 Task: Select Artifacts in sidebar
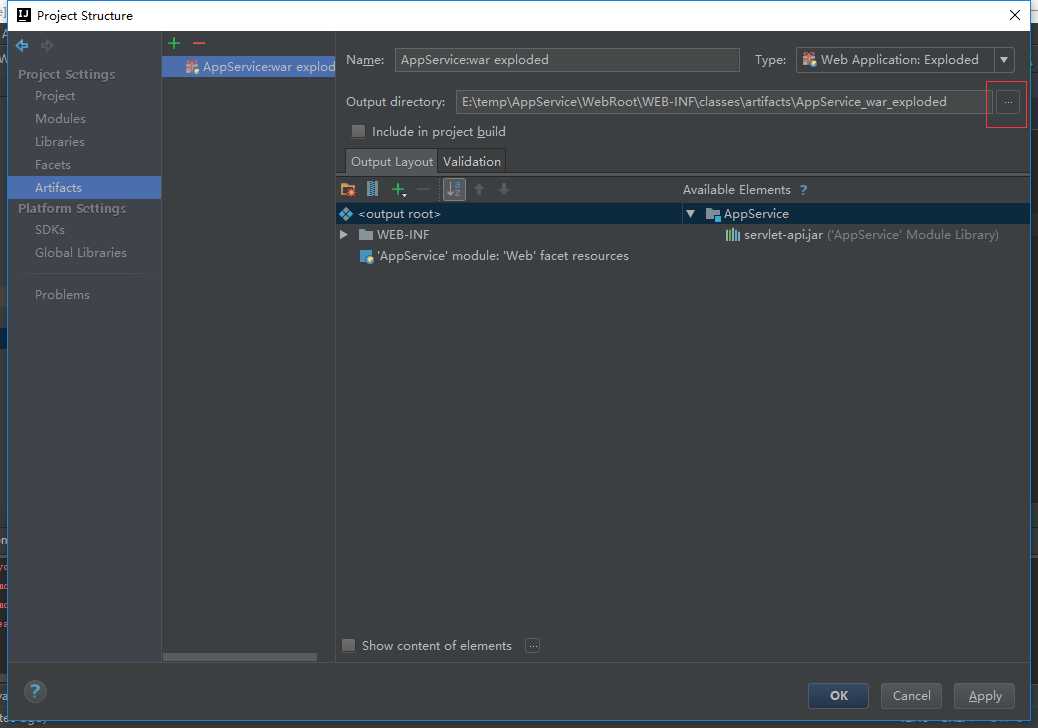[84, 187]
